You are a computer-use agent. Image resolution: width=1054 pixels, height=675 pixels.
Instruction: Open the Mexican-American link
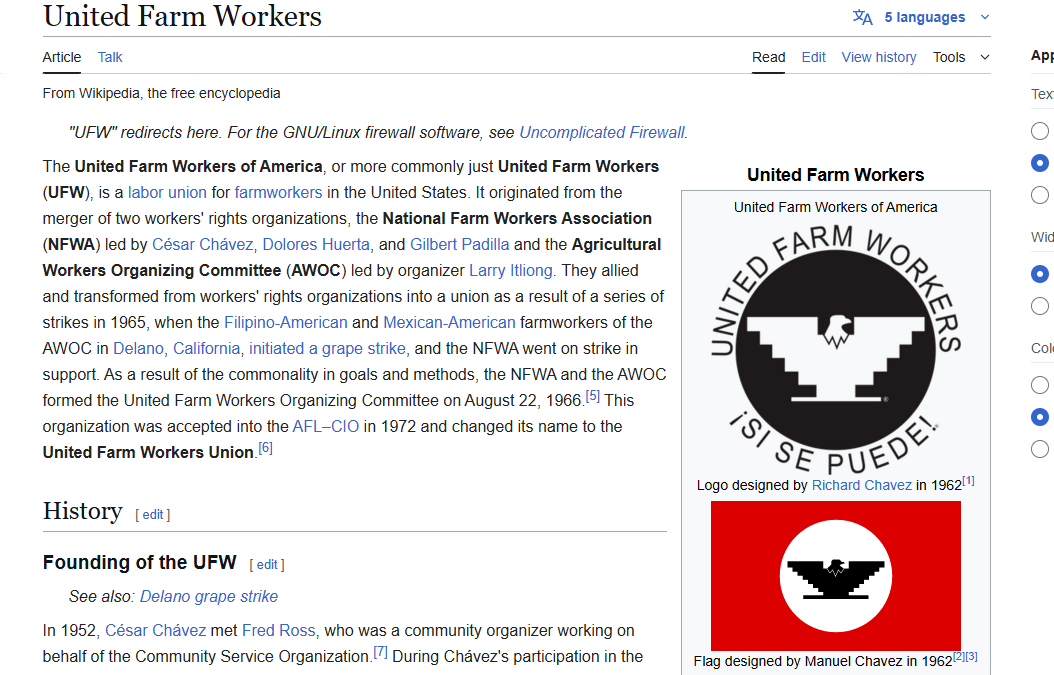click(x=449, y=322)
